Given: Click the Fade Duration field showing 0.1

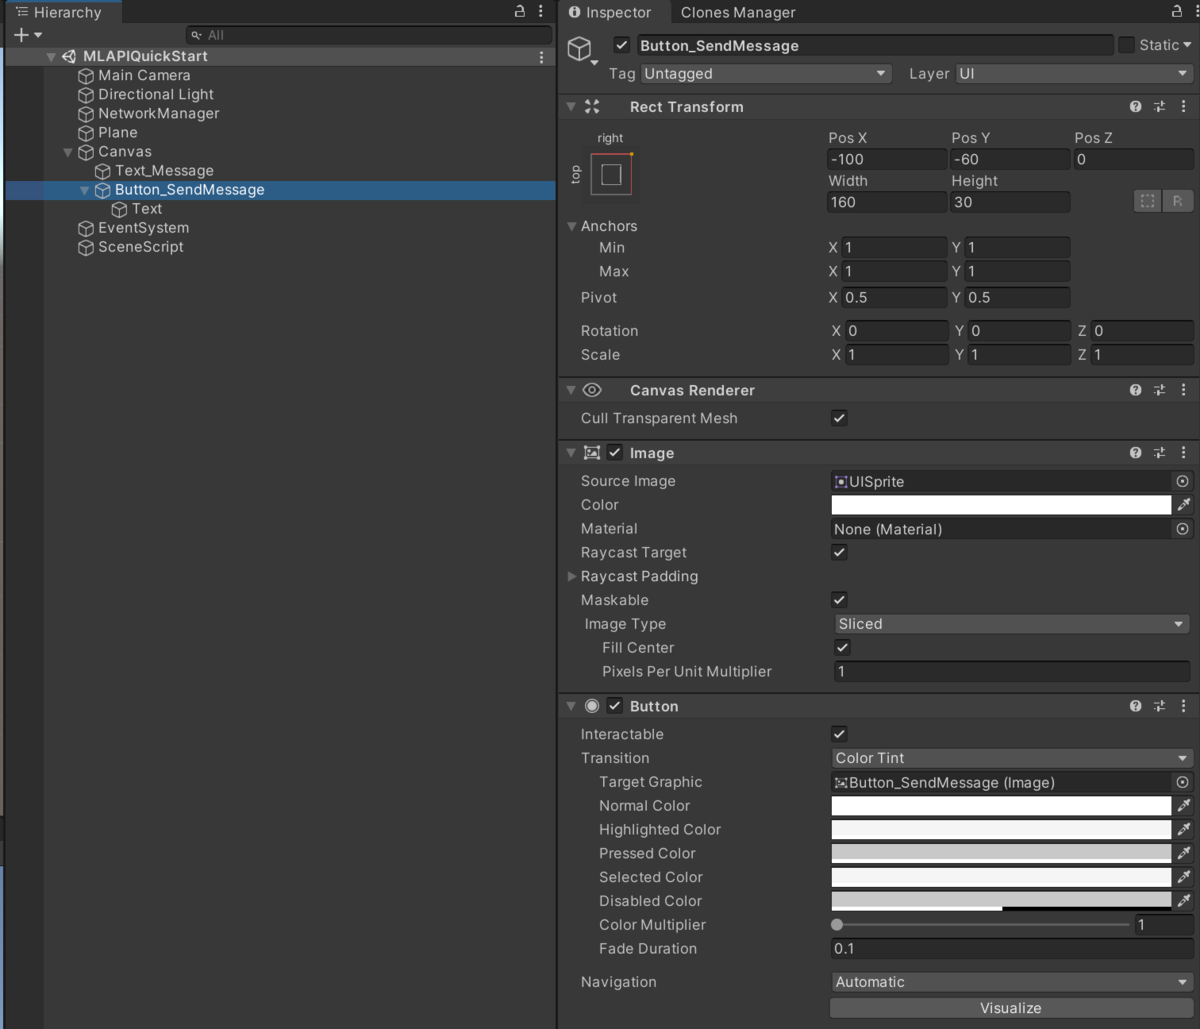Looking at the screenshot, I should (1012, 949).
